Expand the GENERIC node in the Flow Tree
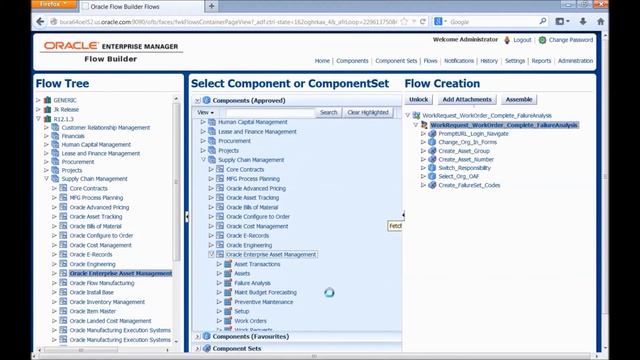This screenshot has width=640, height=360. 38,100
